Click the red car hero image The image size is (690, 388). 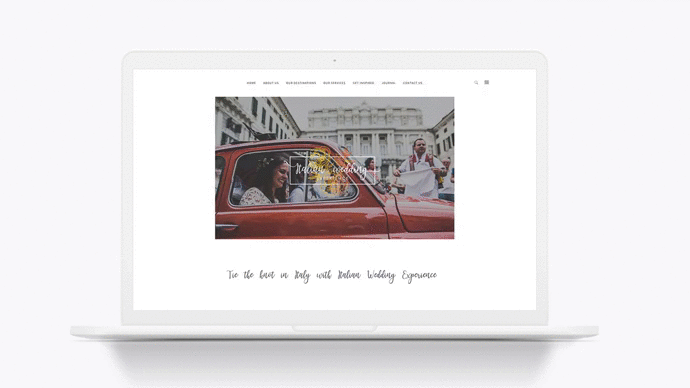click(334, 168)
